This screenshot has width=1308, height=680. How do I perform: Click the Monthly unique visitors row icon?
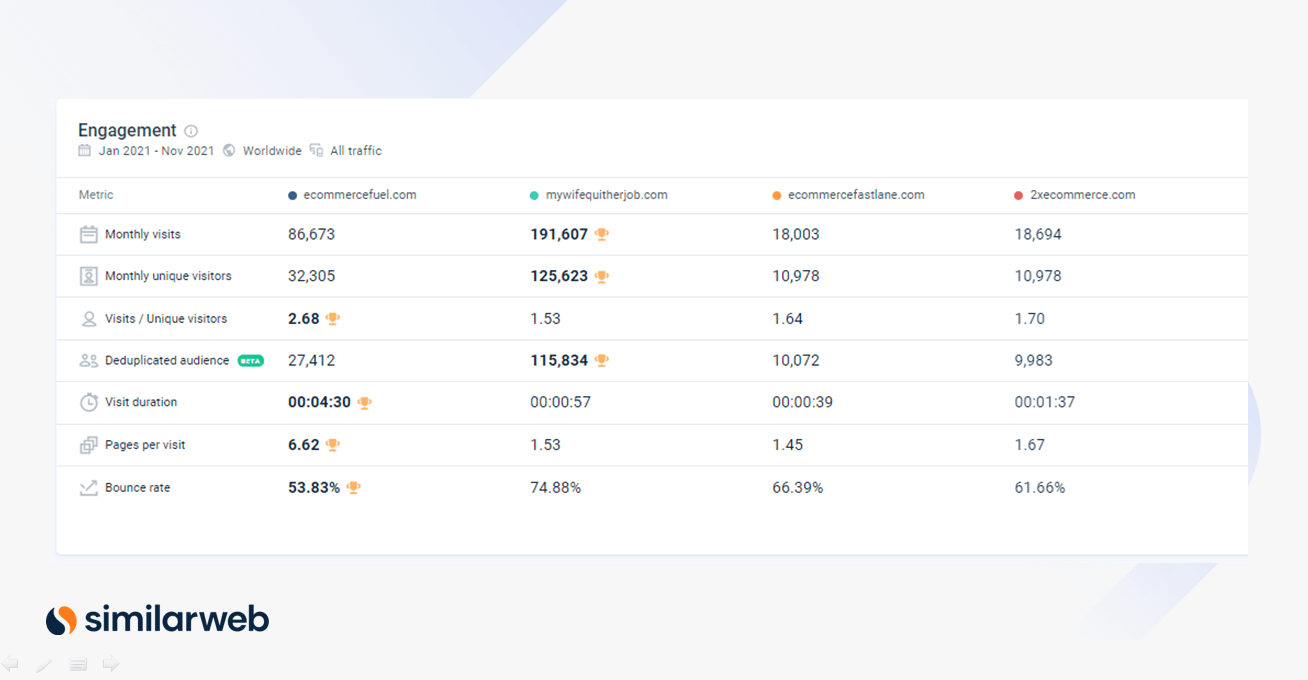coord(88,276)
